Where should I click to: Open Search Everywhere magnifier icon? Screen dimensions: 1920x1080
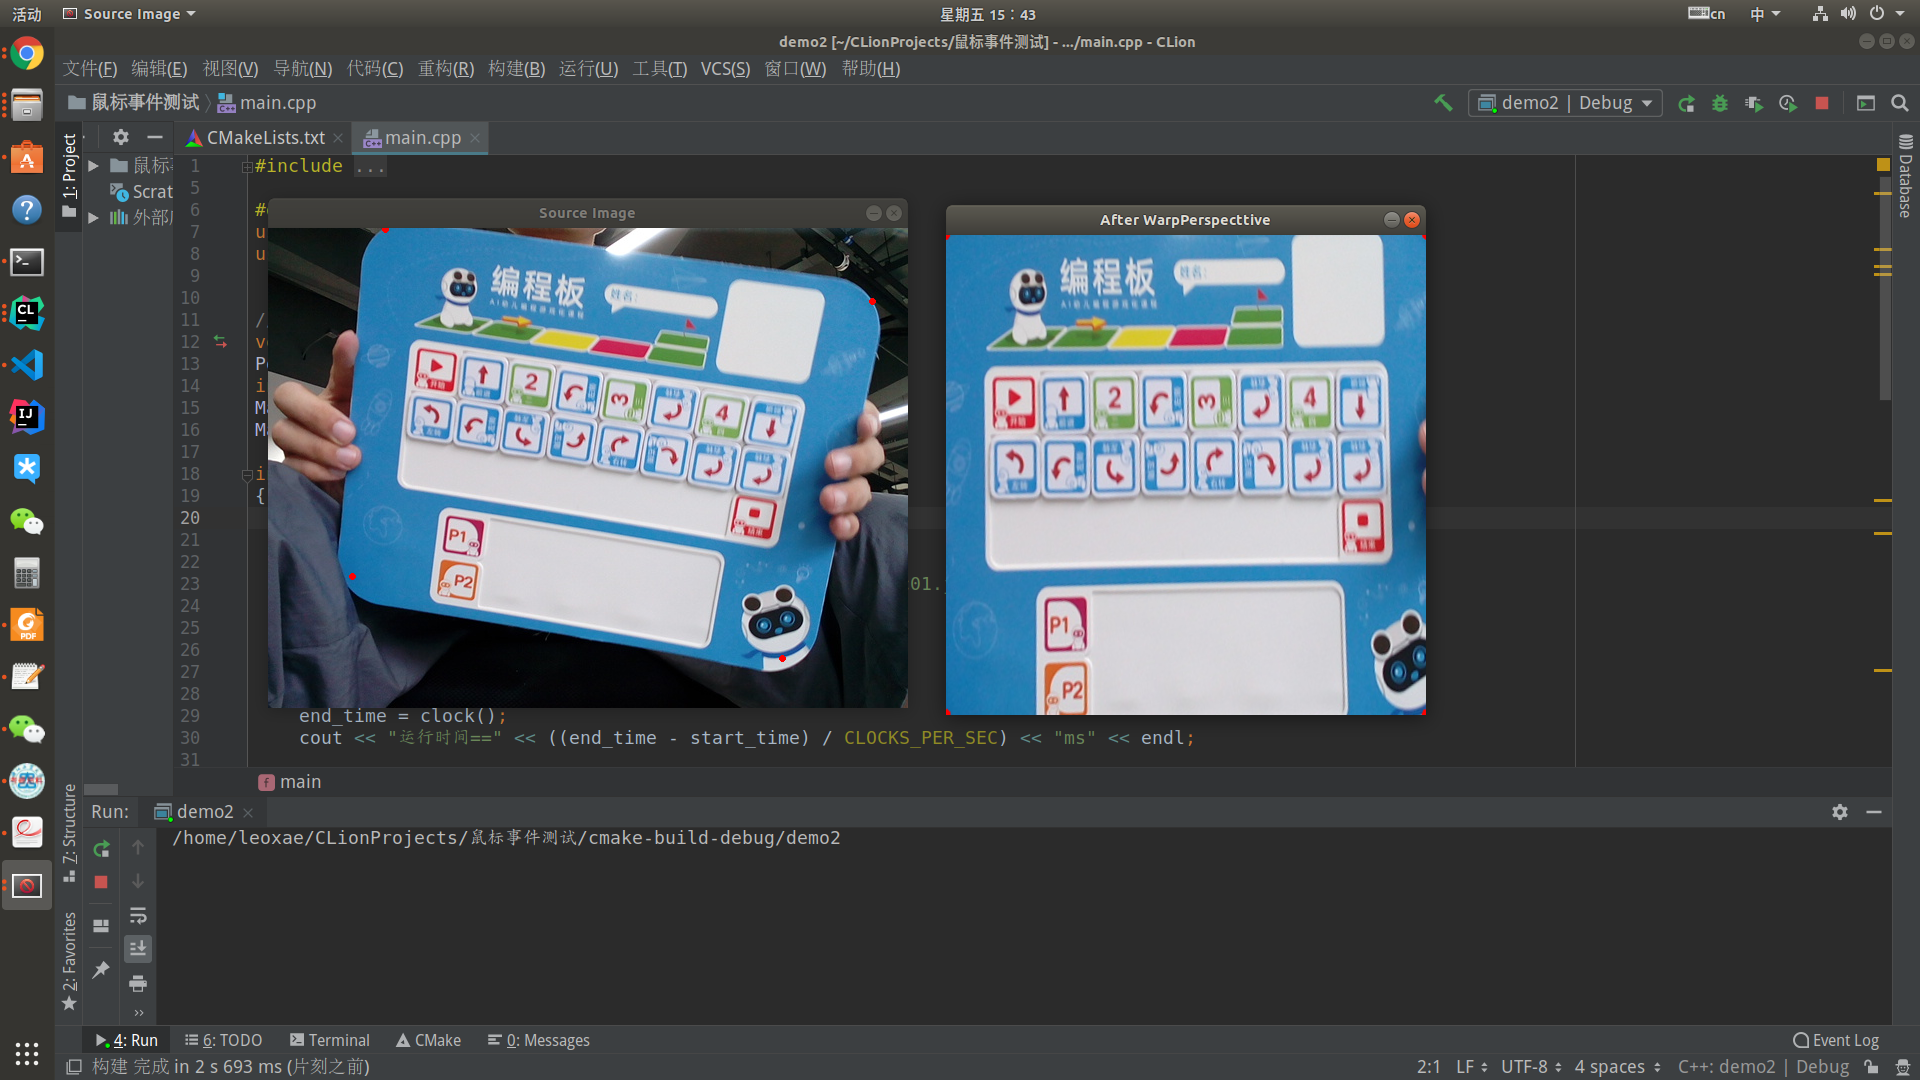1900,103
